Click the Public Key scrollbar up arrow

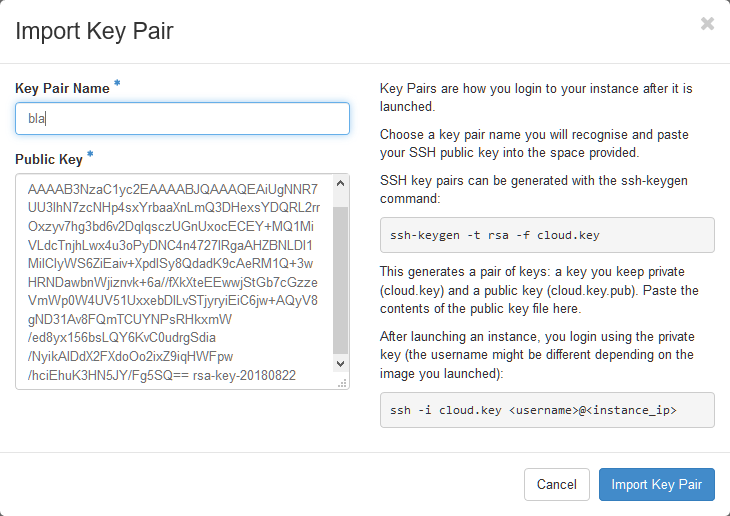pyautogui.click(x=340, y=183)
